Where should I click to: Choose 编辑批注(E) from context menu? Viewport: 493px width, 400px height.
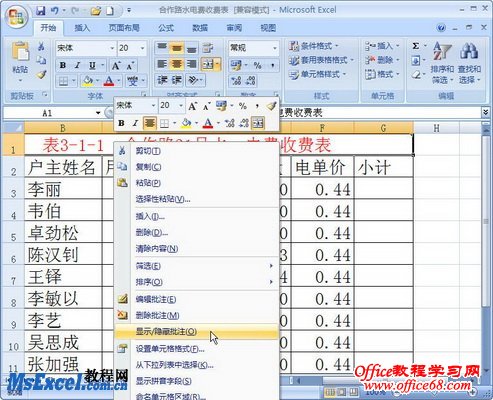pyautogui.click(x=197, y=299)
